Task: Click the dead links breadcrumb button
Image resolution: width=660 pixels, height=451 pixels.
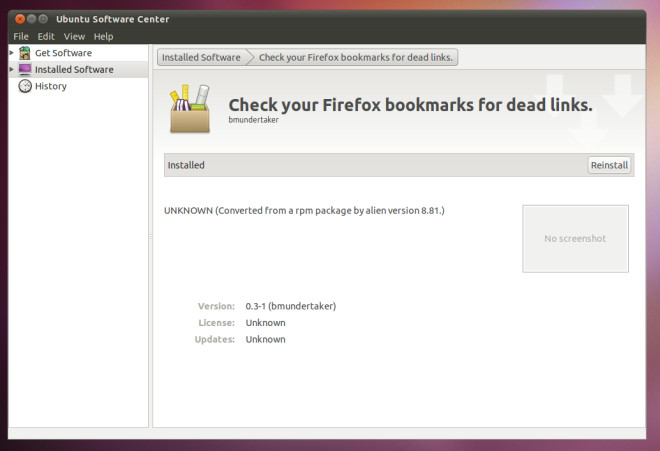Action: pyautogui.click(x=356, y=57)
